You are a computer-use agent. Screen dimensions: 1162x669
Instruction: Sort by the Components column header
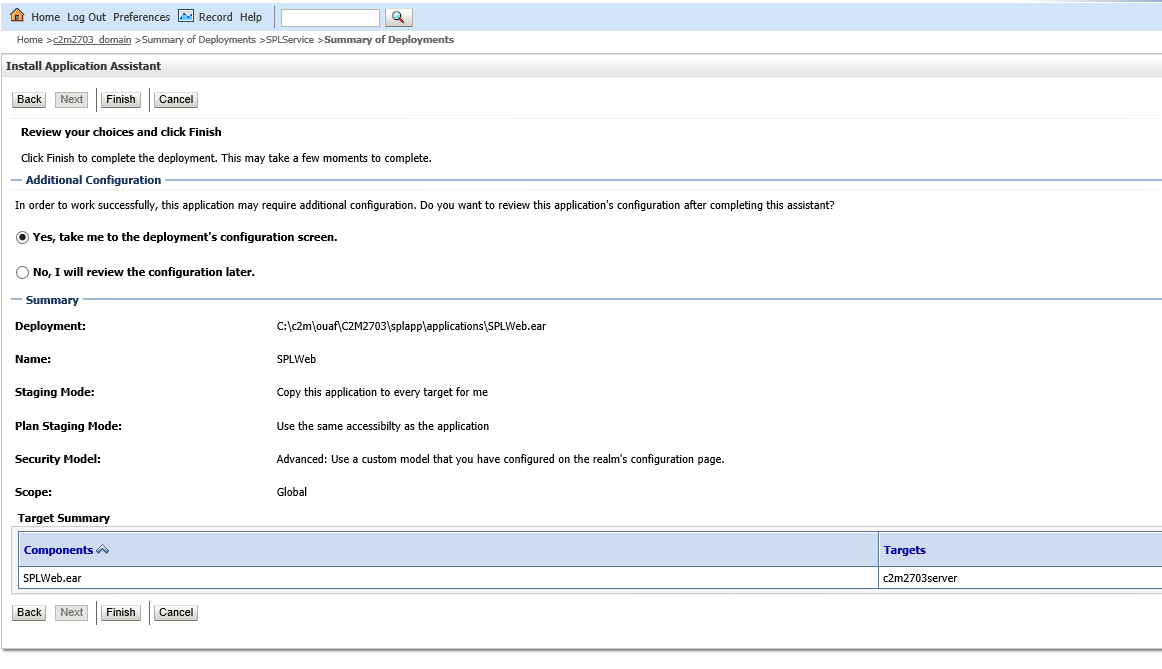(59, 550)
